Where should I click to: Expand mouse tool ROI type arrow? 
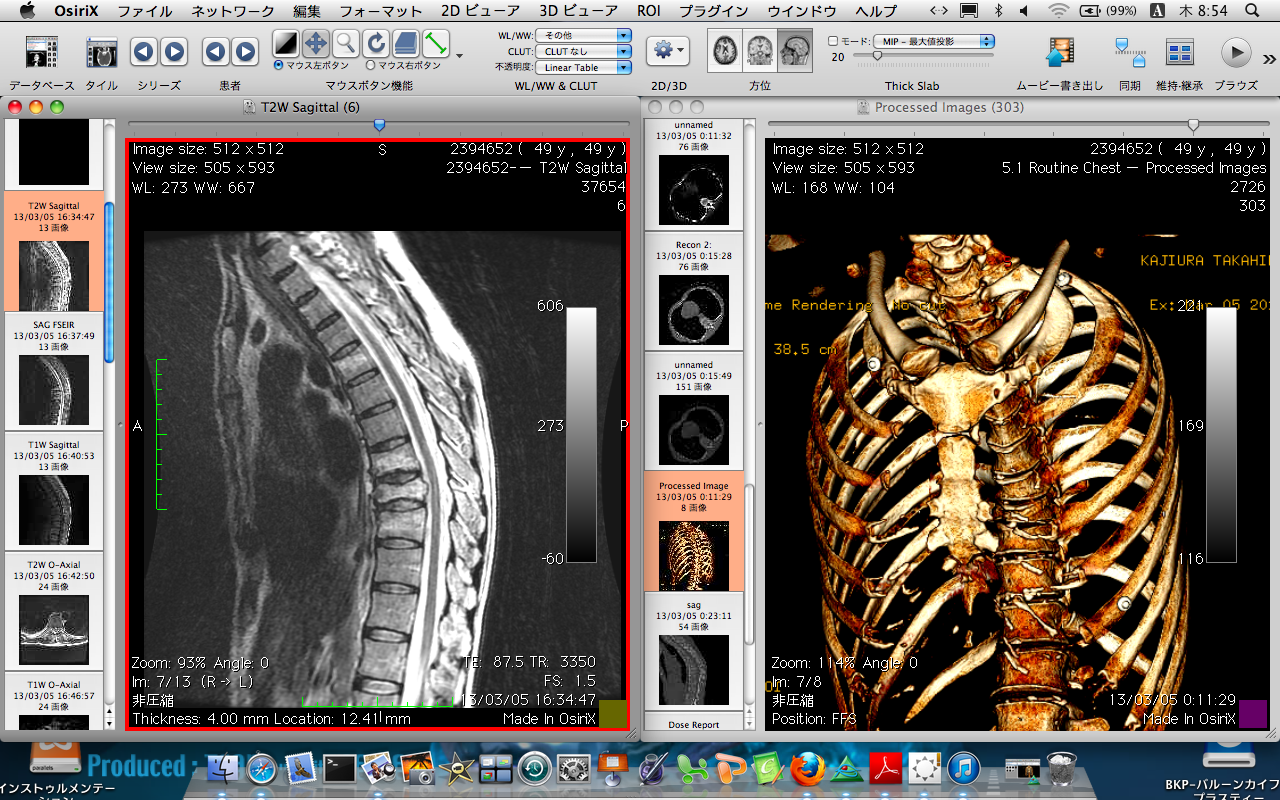click(x=459, y=56)
